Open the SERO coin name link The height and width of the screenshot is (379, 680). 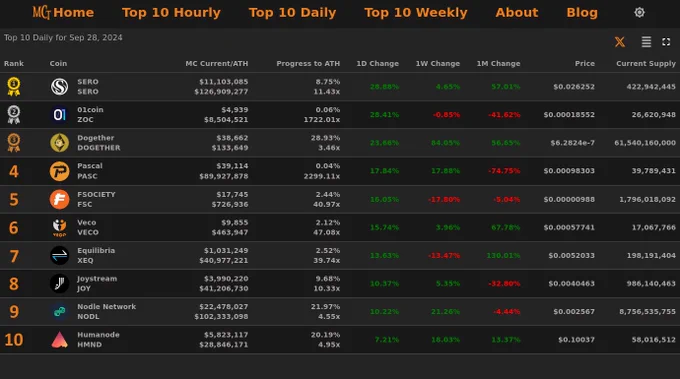pyautogui.click(x=88, y=87)
